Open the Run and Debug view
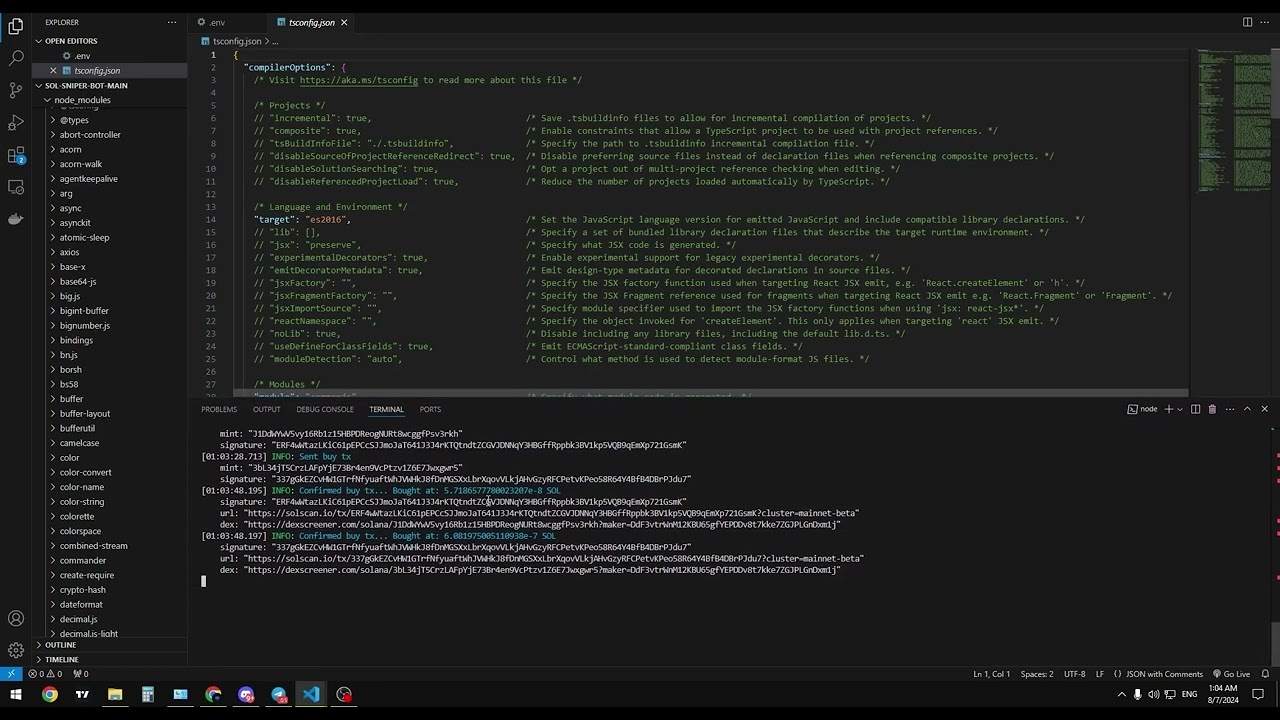1280x720 pixels. point(16,122)
